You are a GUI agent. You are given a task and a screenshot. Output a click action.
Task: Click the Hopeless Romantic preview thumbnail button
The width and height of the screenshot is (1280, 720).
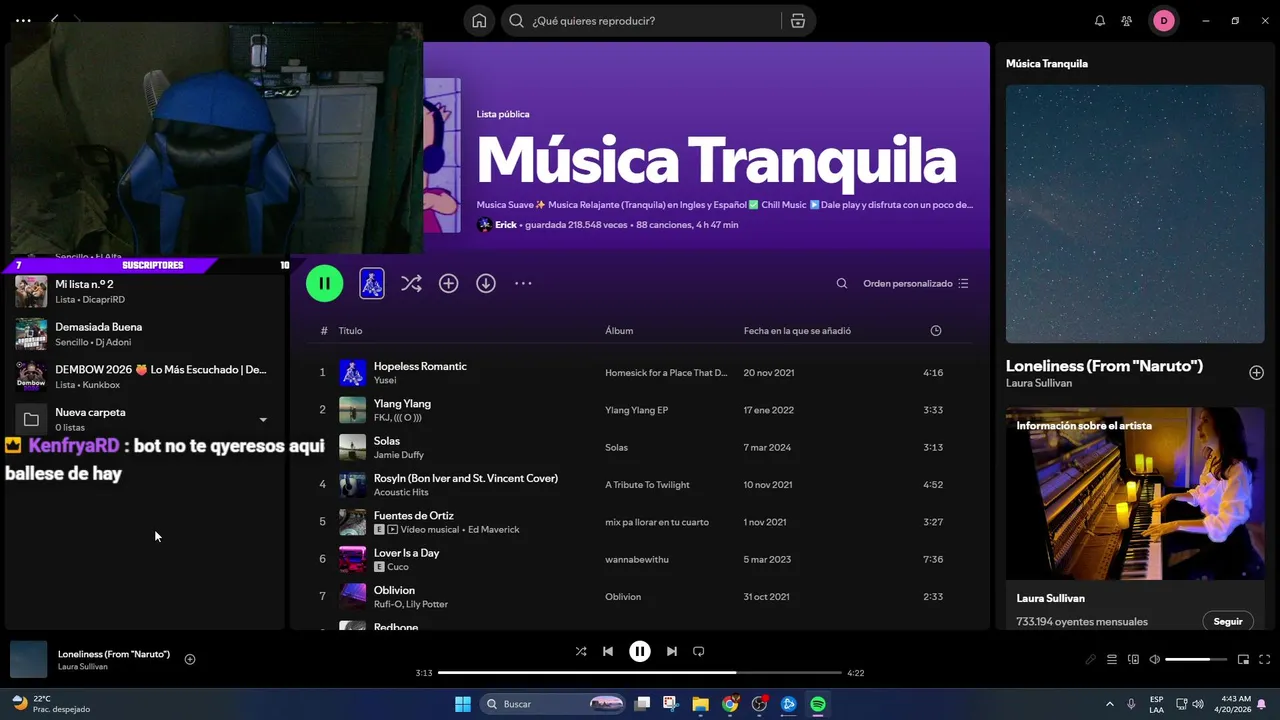click(x=371, y=283)
